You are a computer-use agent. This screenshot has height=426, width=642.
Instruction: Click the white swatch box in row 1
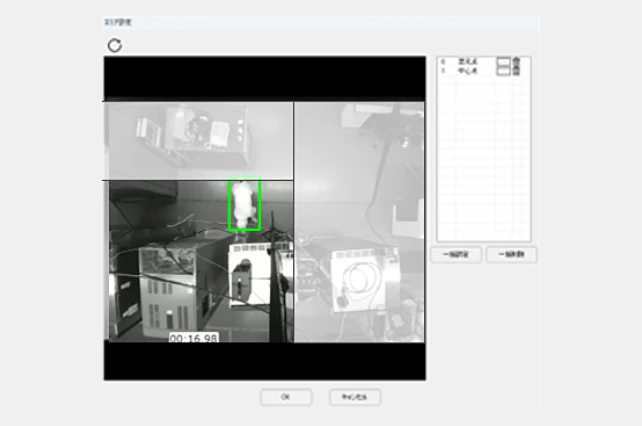click(503, 71)
